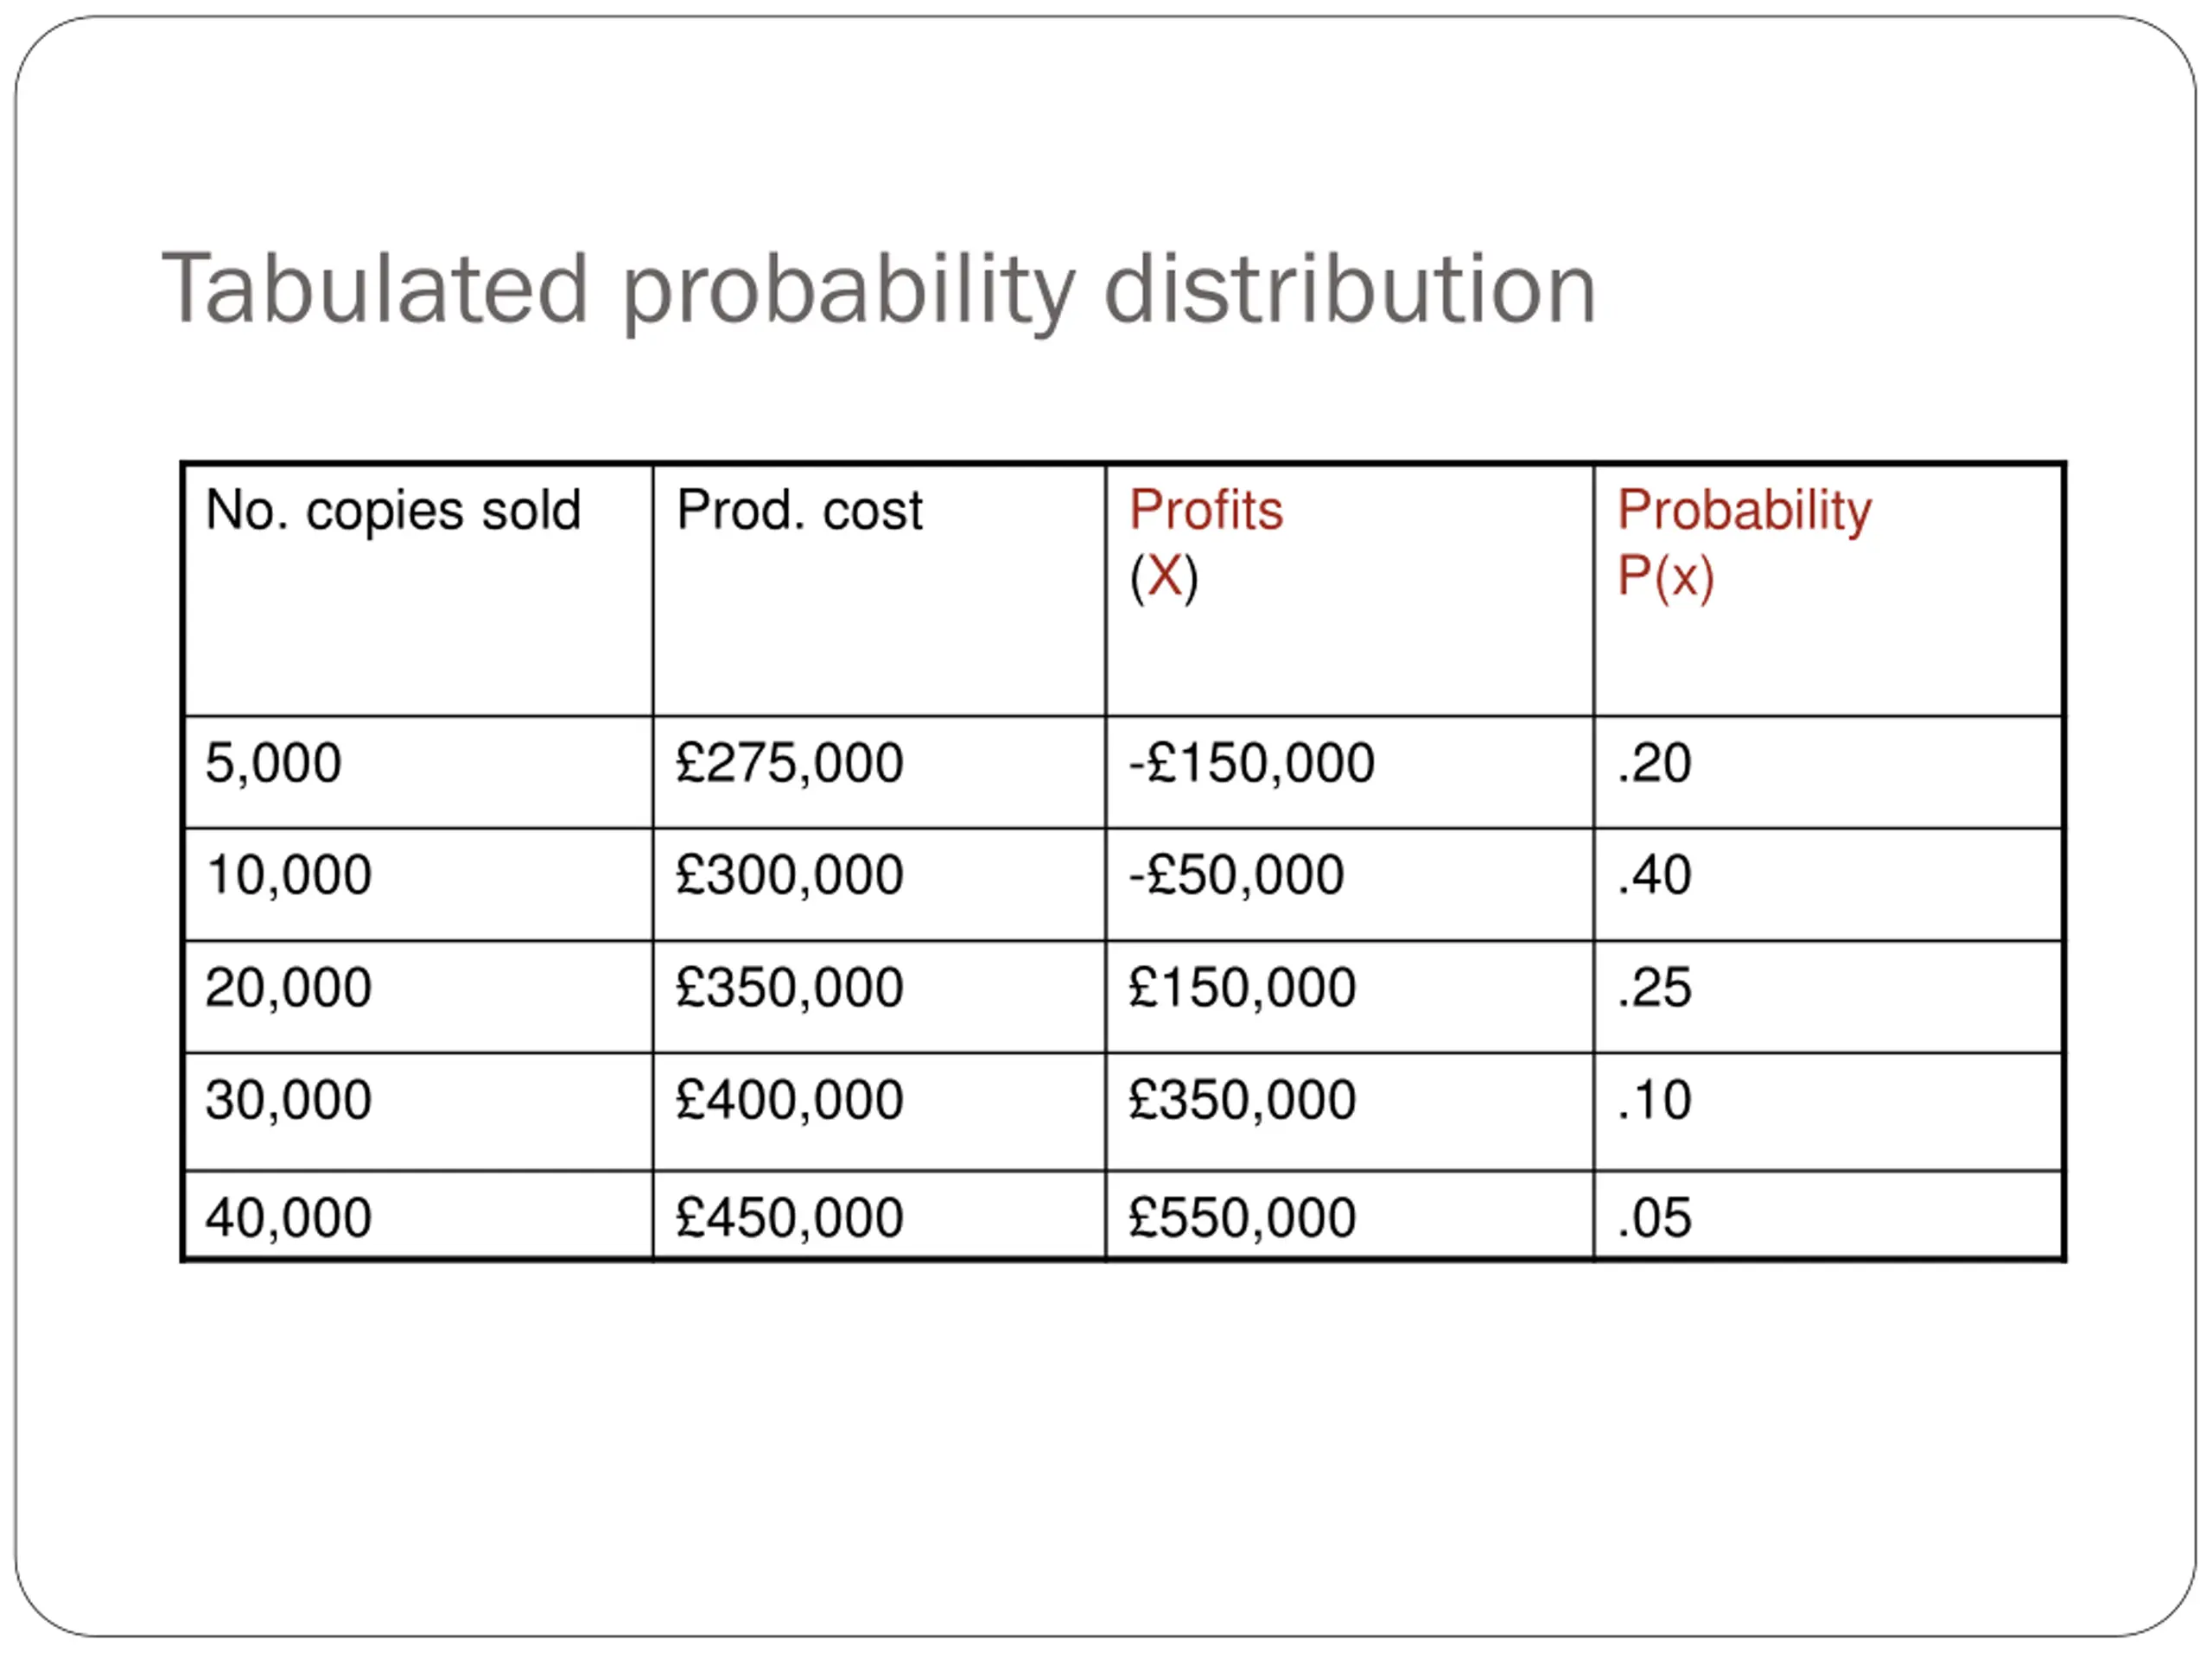Select the cell showing 5,000 copies
Screen dimensions: 2212x1659
(418, 772)
